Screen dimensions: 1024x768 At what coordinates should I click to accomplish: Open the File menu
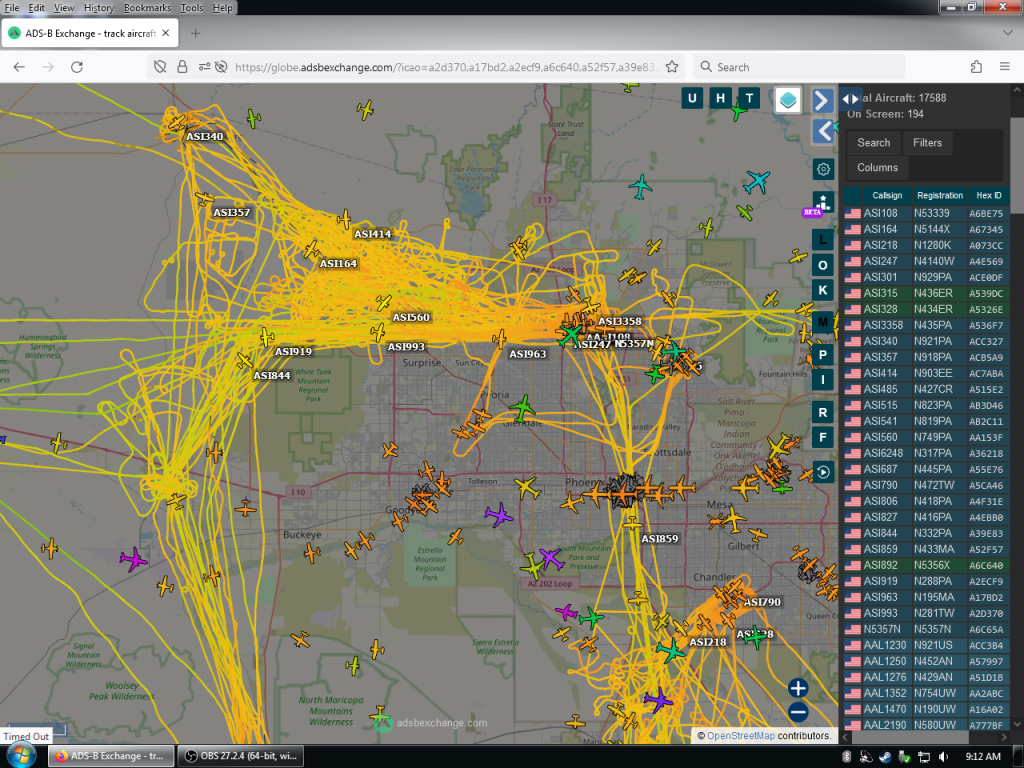click(x=12, y=8)
